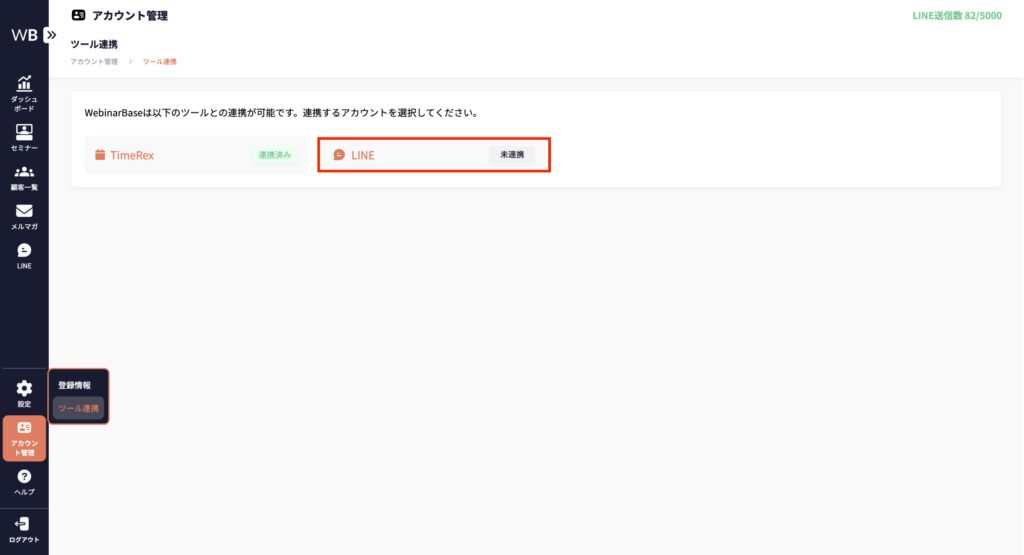Select 登録情報 in the flyout menu

click(74, 385)
